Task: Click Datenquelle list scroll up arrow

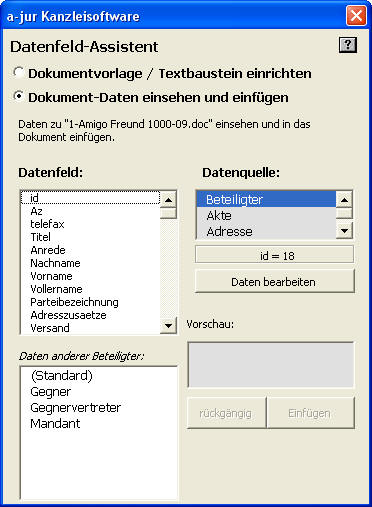Action: tap(344, 200)
